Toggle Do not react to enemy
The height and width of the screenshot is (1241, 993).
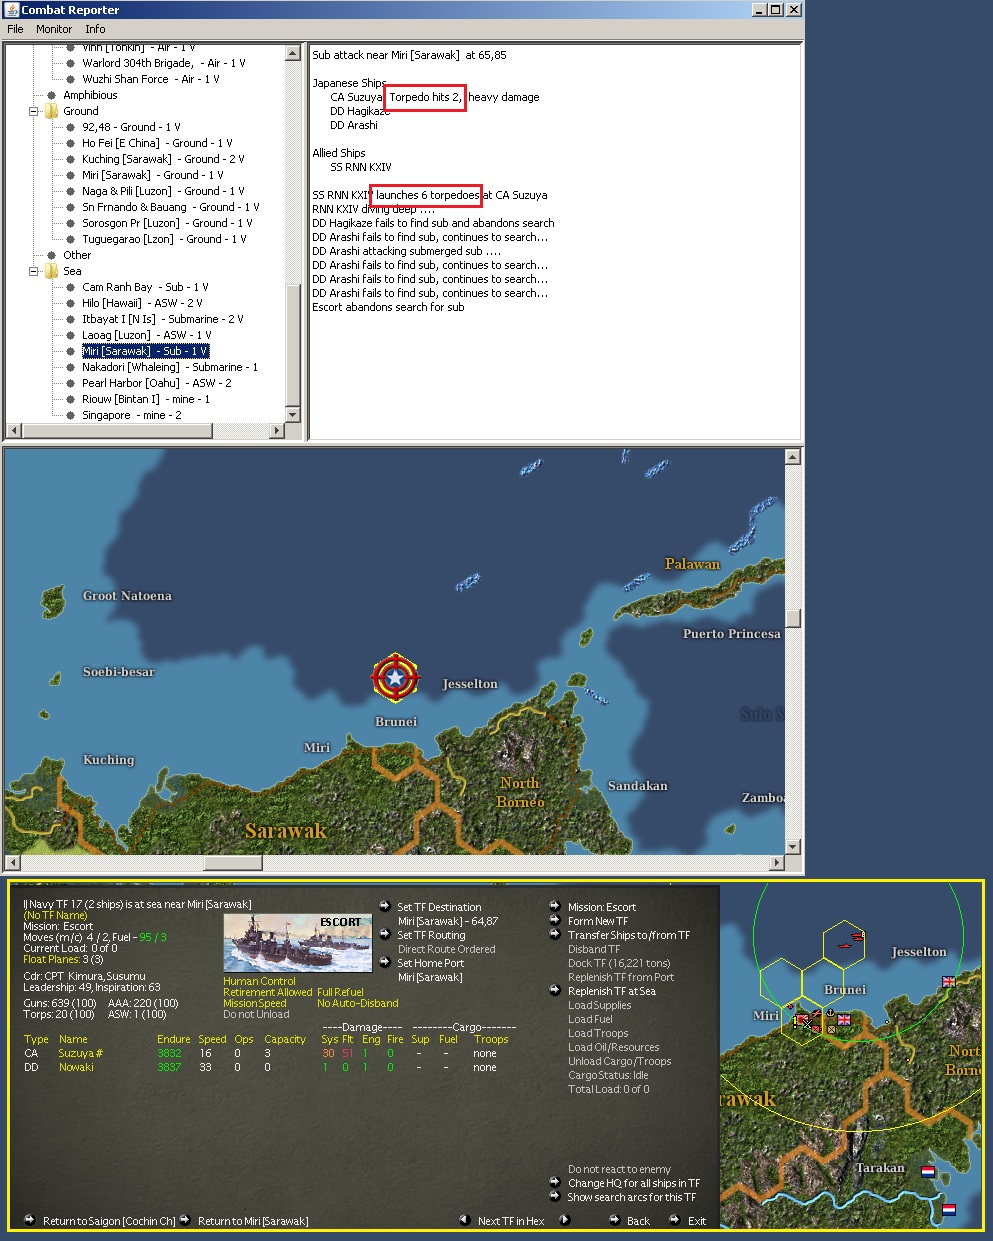click(x=619, y=1169)
